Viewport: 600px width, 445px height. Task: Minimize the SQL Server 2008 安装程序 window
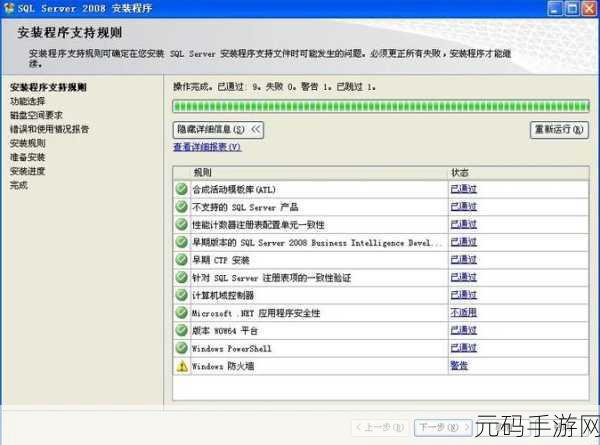(555, 8)
